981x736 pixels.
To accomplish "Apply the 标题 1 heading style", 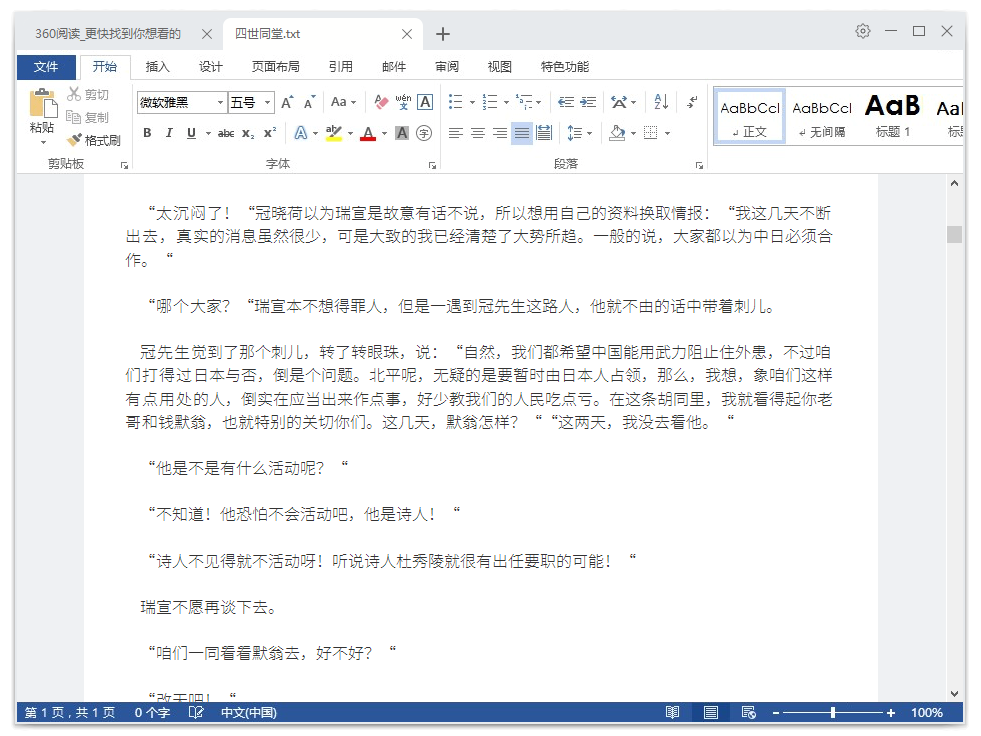I will point(892,116).
